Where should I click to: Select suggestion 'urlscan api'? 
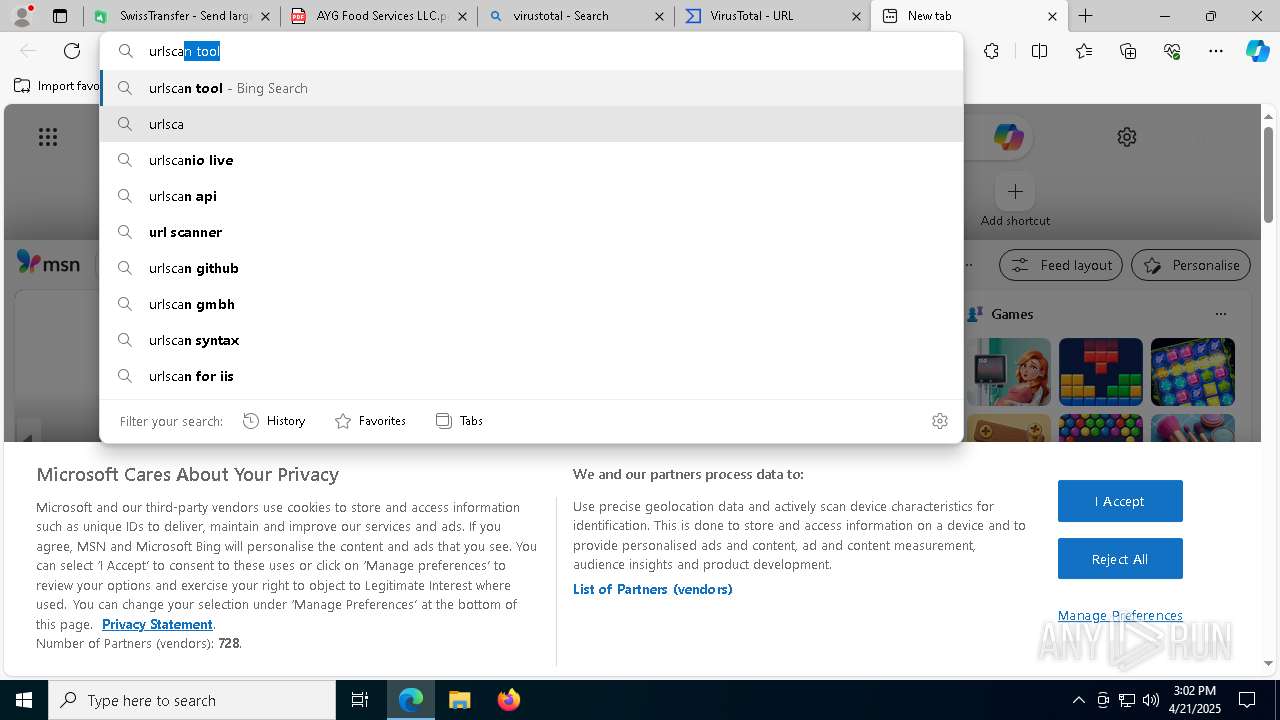(531, 196)
